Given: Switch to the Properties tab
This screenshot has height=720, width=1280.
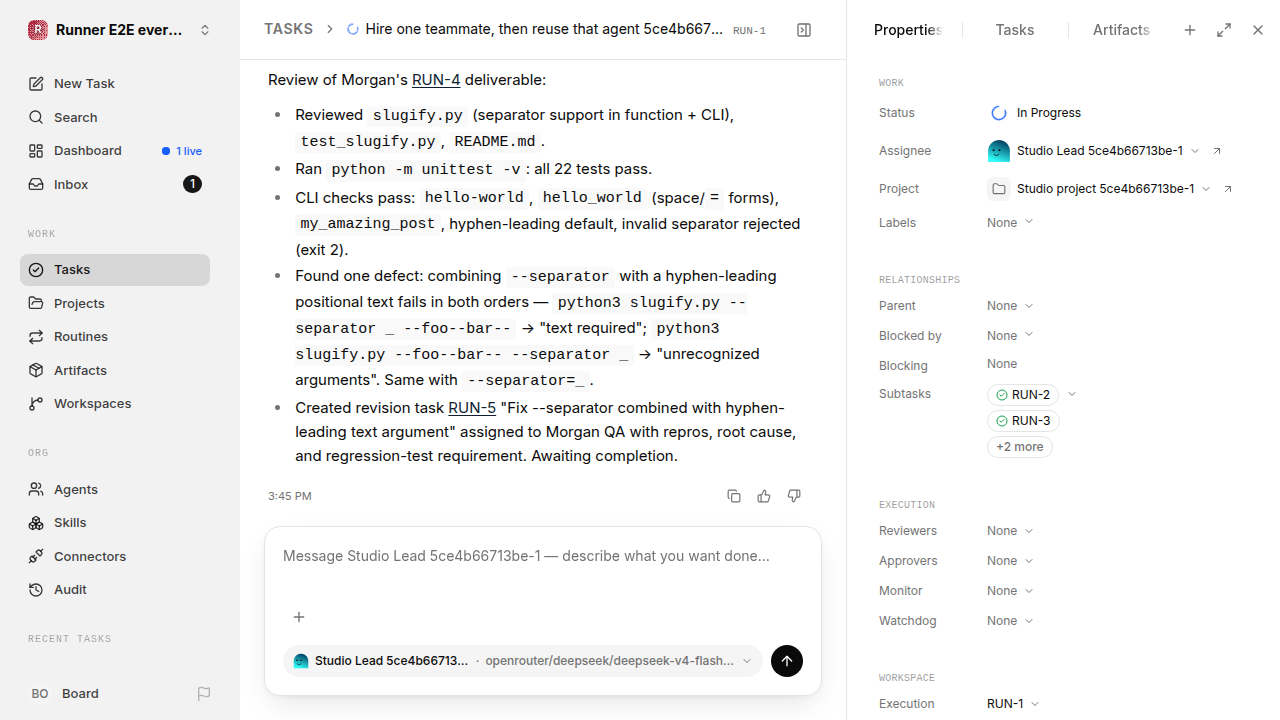Looking at the screenshot, I should pyautogui.click(x=908, y=30).
